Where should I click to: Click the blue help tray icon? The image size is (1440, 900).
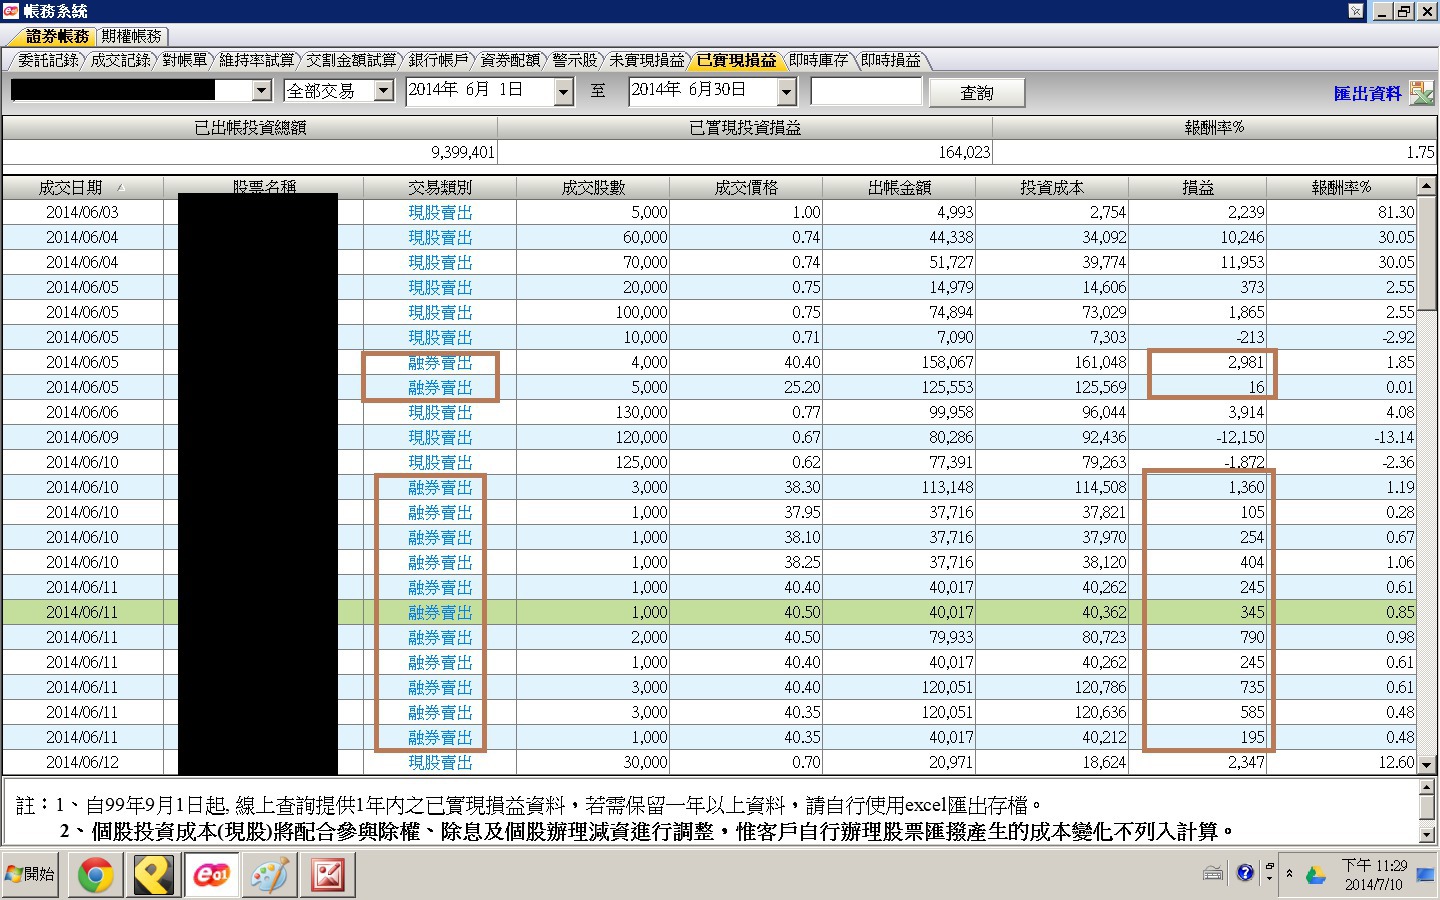(x=1245, y=873)
